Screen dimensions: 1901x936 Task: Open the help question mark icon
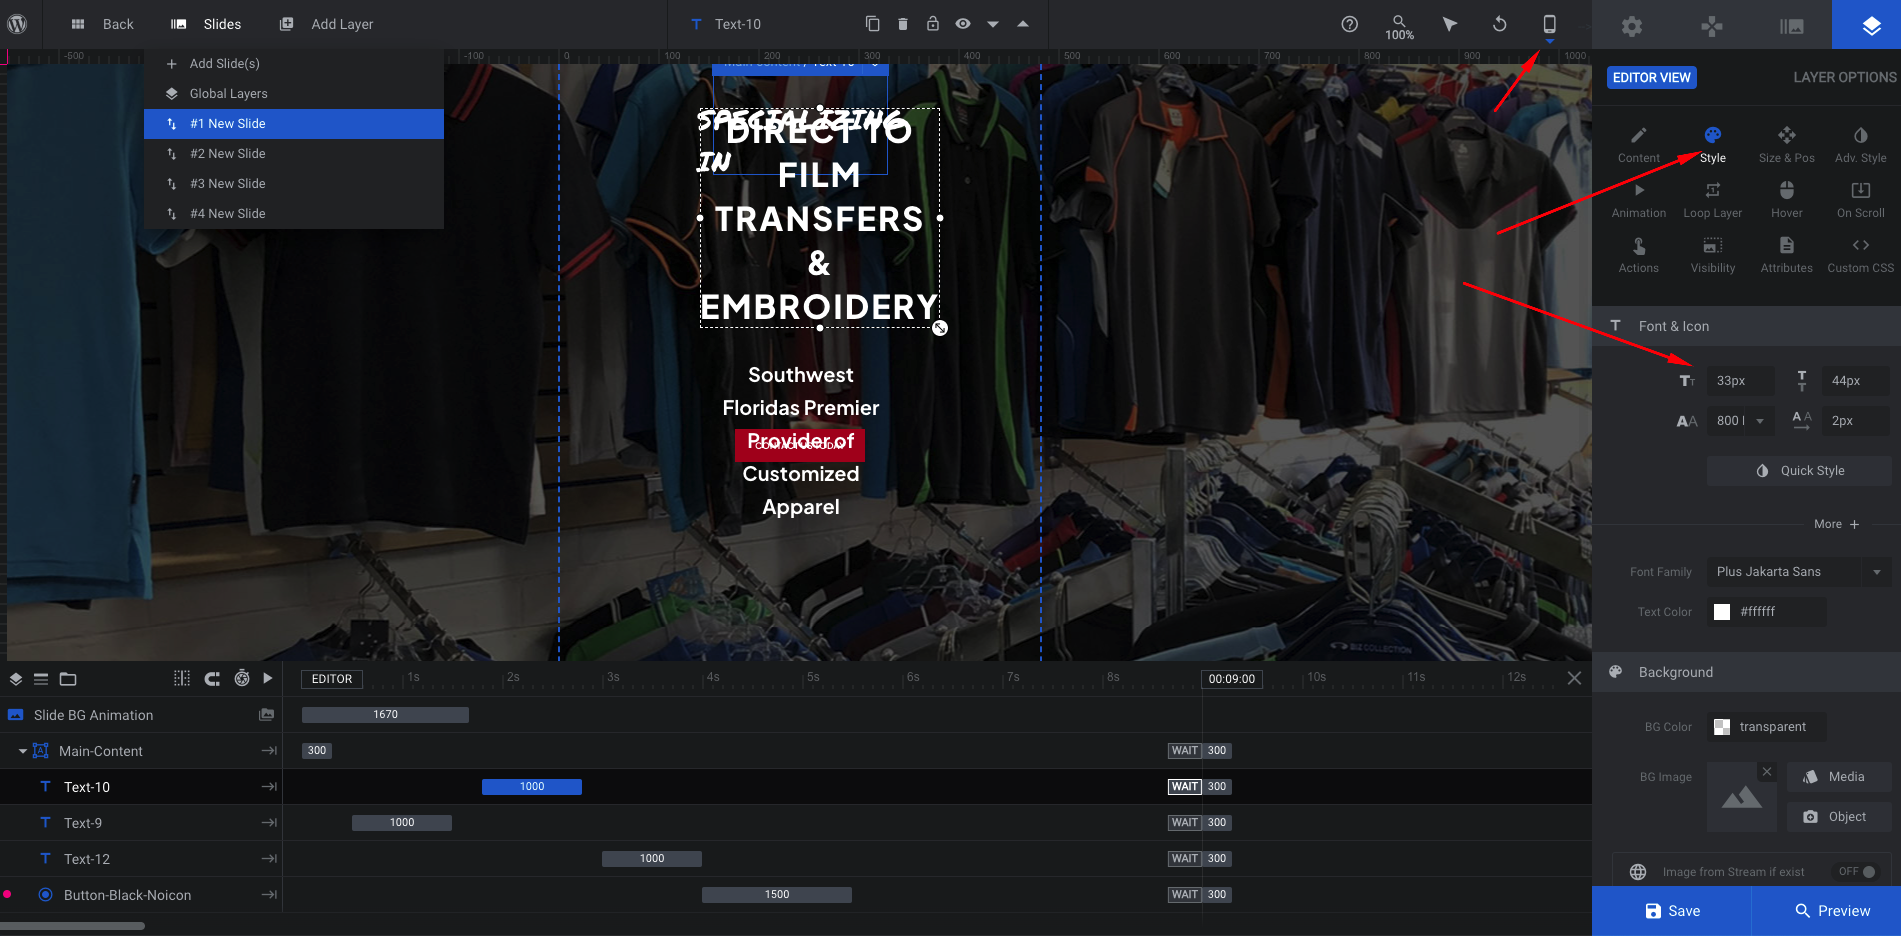pyautogui.click(x=1349, y=24)
